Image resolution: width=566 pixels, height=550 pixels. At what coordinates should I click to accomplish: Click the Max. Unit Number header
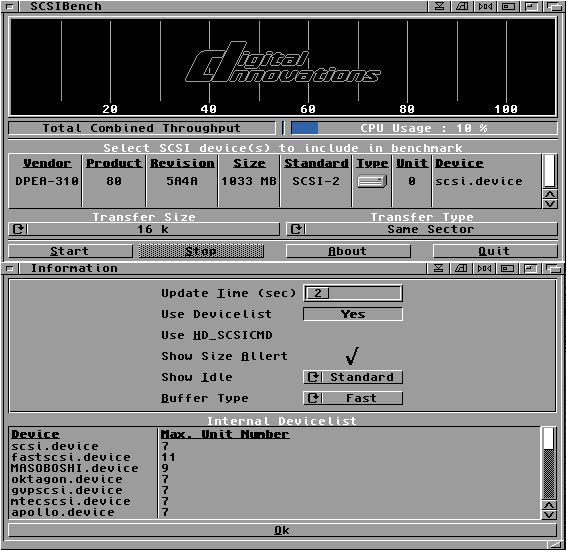point(225,434)
